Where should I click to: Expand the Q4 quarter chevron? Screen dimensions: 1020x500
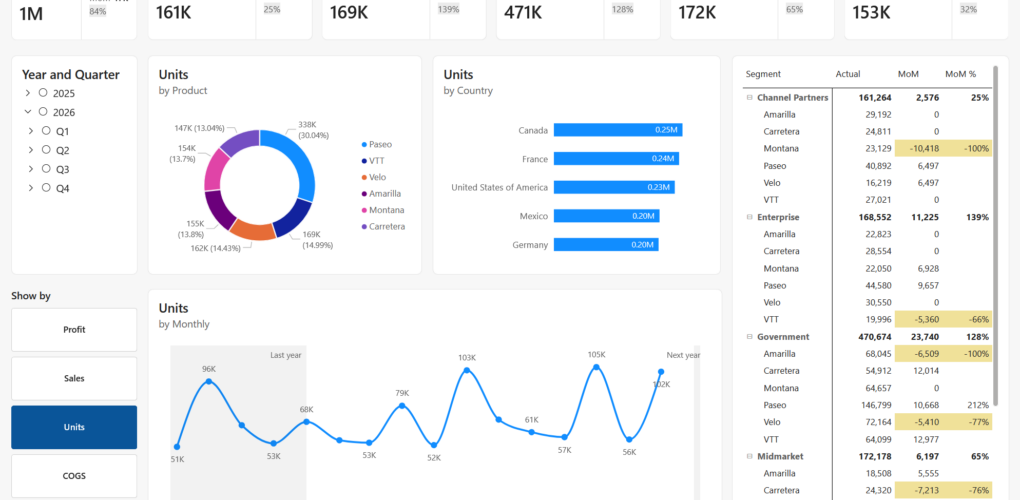[32, 188]
